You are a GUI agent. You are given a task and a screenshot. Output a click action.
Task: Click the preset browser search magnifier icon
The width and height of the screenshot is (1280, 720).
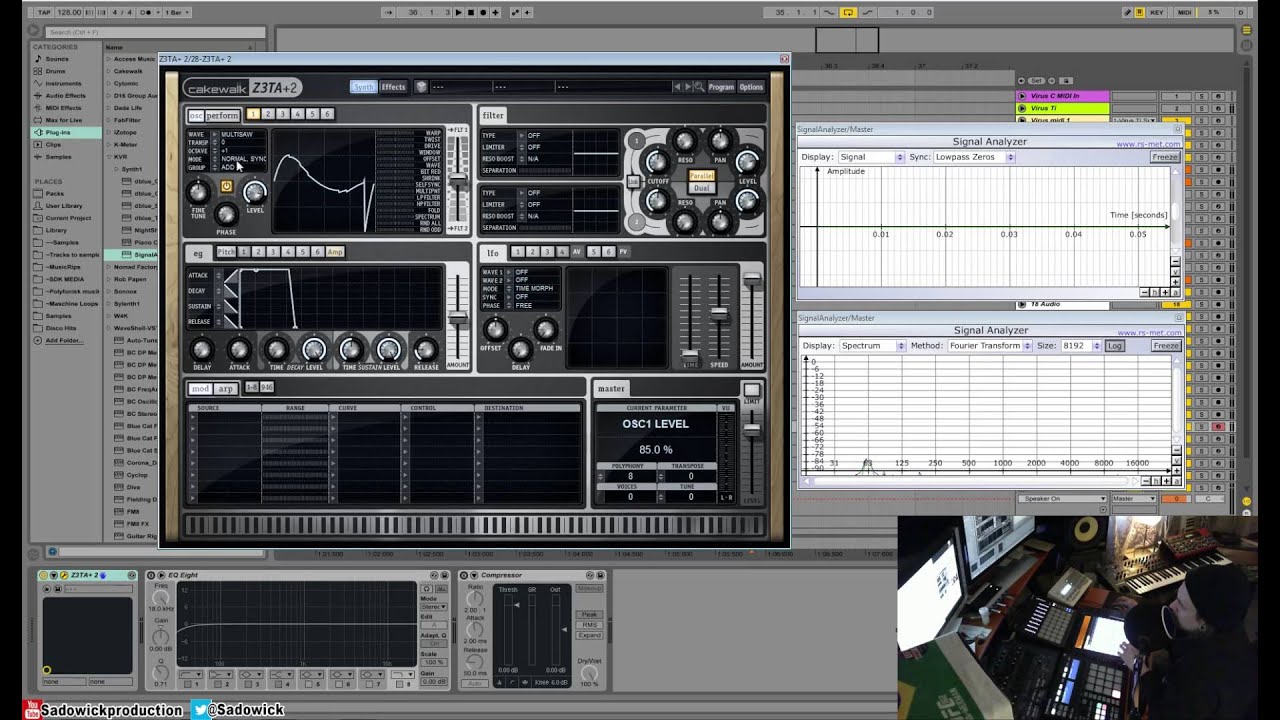pos(699,87)
